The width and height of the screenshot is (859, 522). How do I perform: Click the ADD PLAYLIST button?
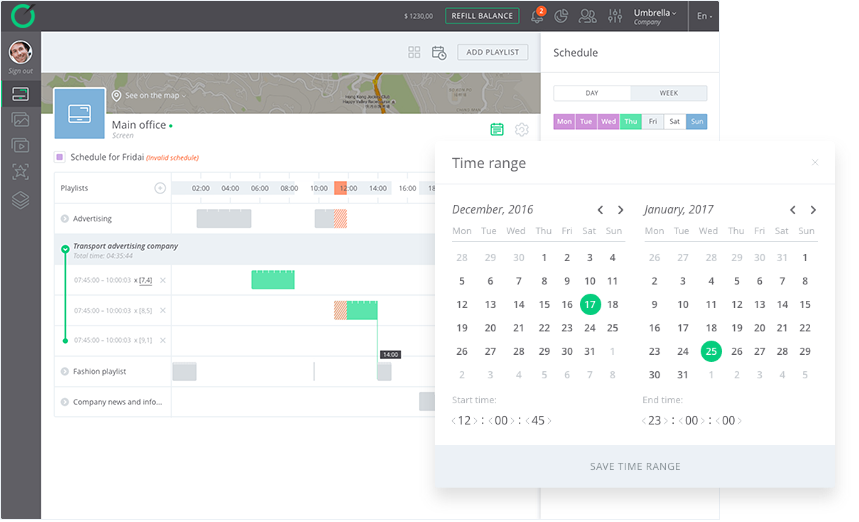click(x=493, y=52)
